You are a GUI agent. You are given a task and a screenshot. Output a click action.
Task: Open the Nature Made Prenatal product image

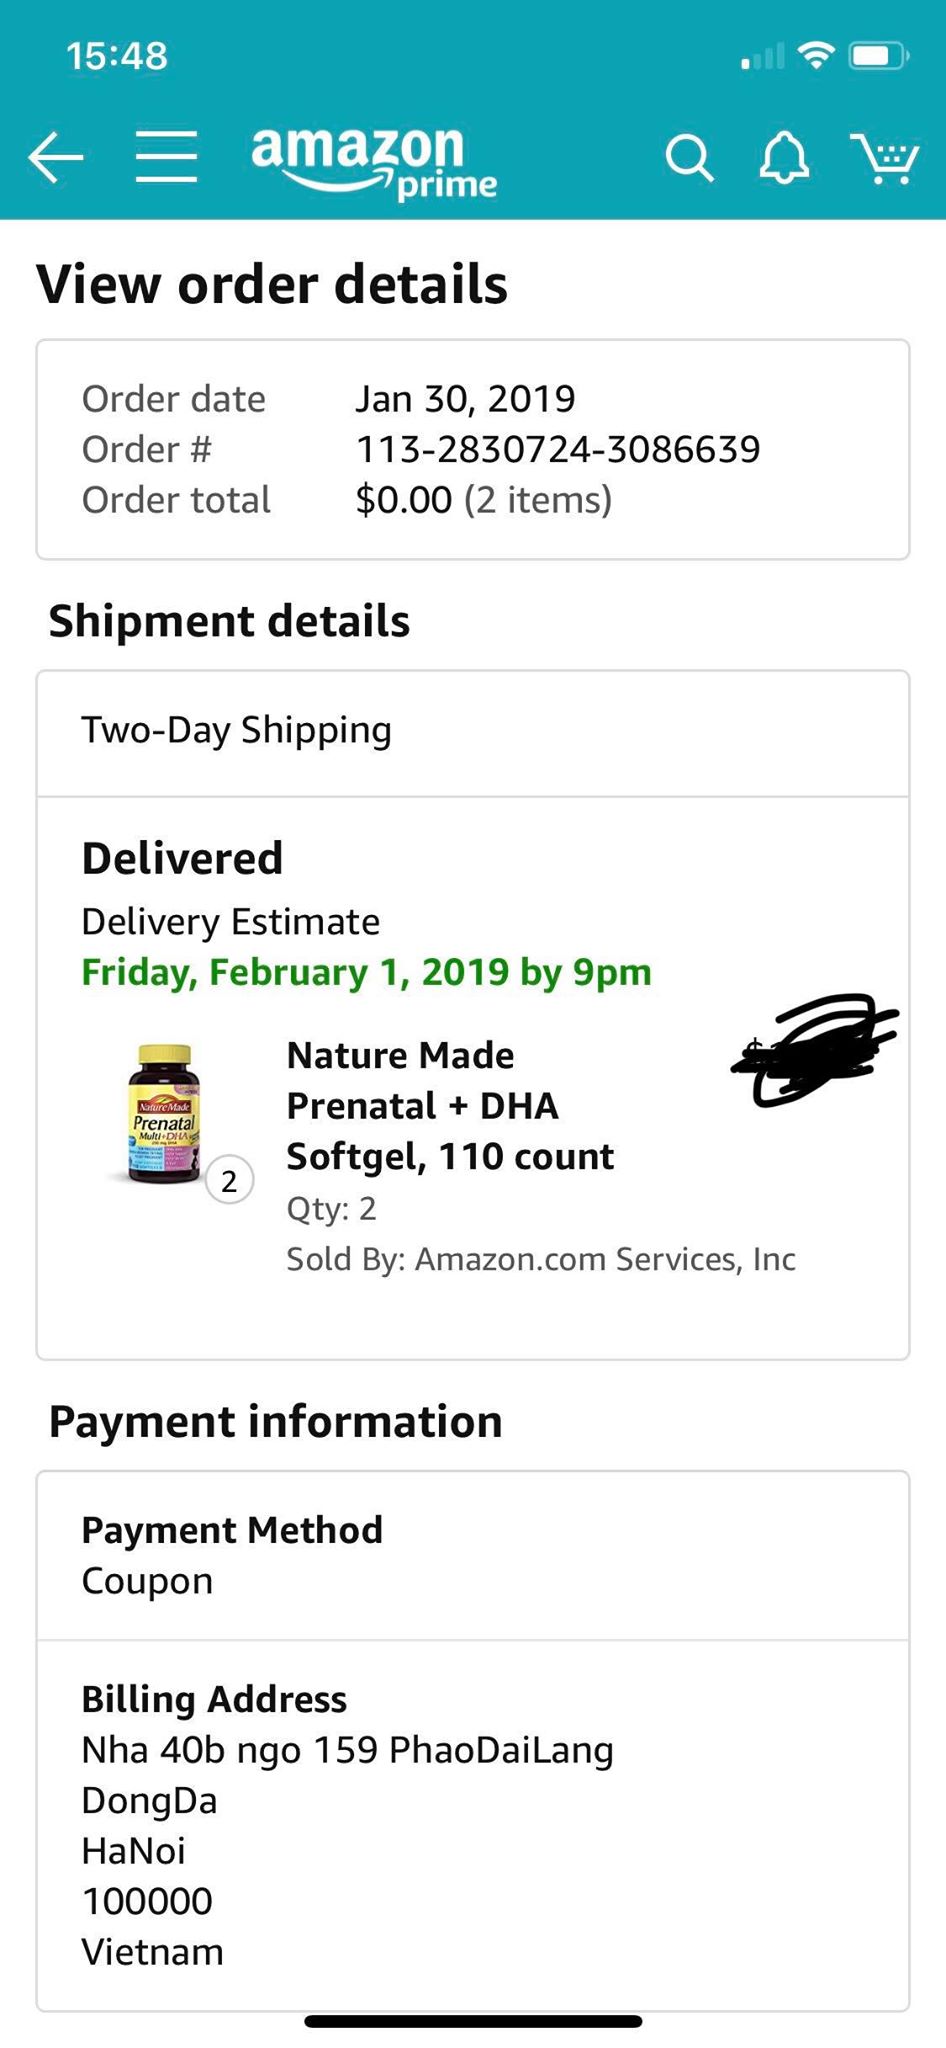coord(165,1114)
